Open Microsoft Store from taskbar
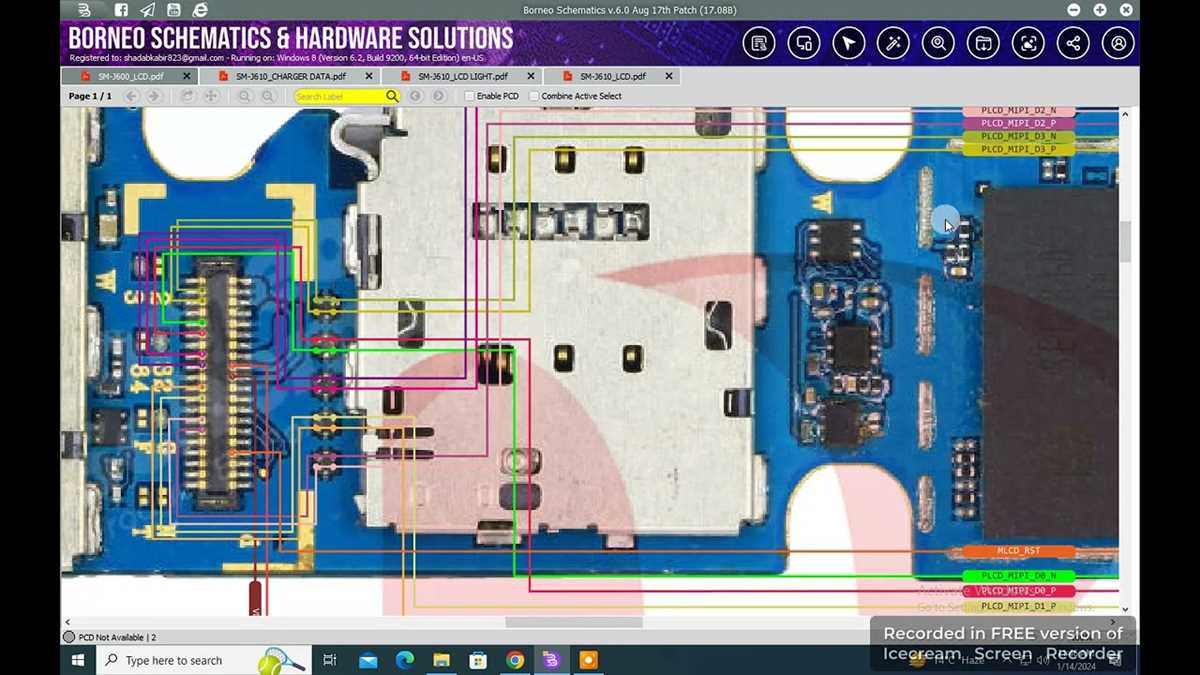 click(x=478, y=660)
